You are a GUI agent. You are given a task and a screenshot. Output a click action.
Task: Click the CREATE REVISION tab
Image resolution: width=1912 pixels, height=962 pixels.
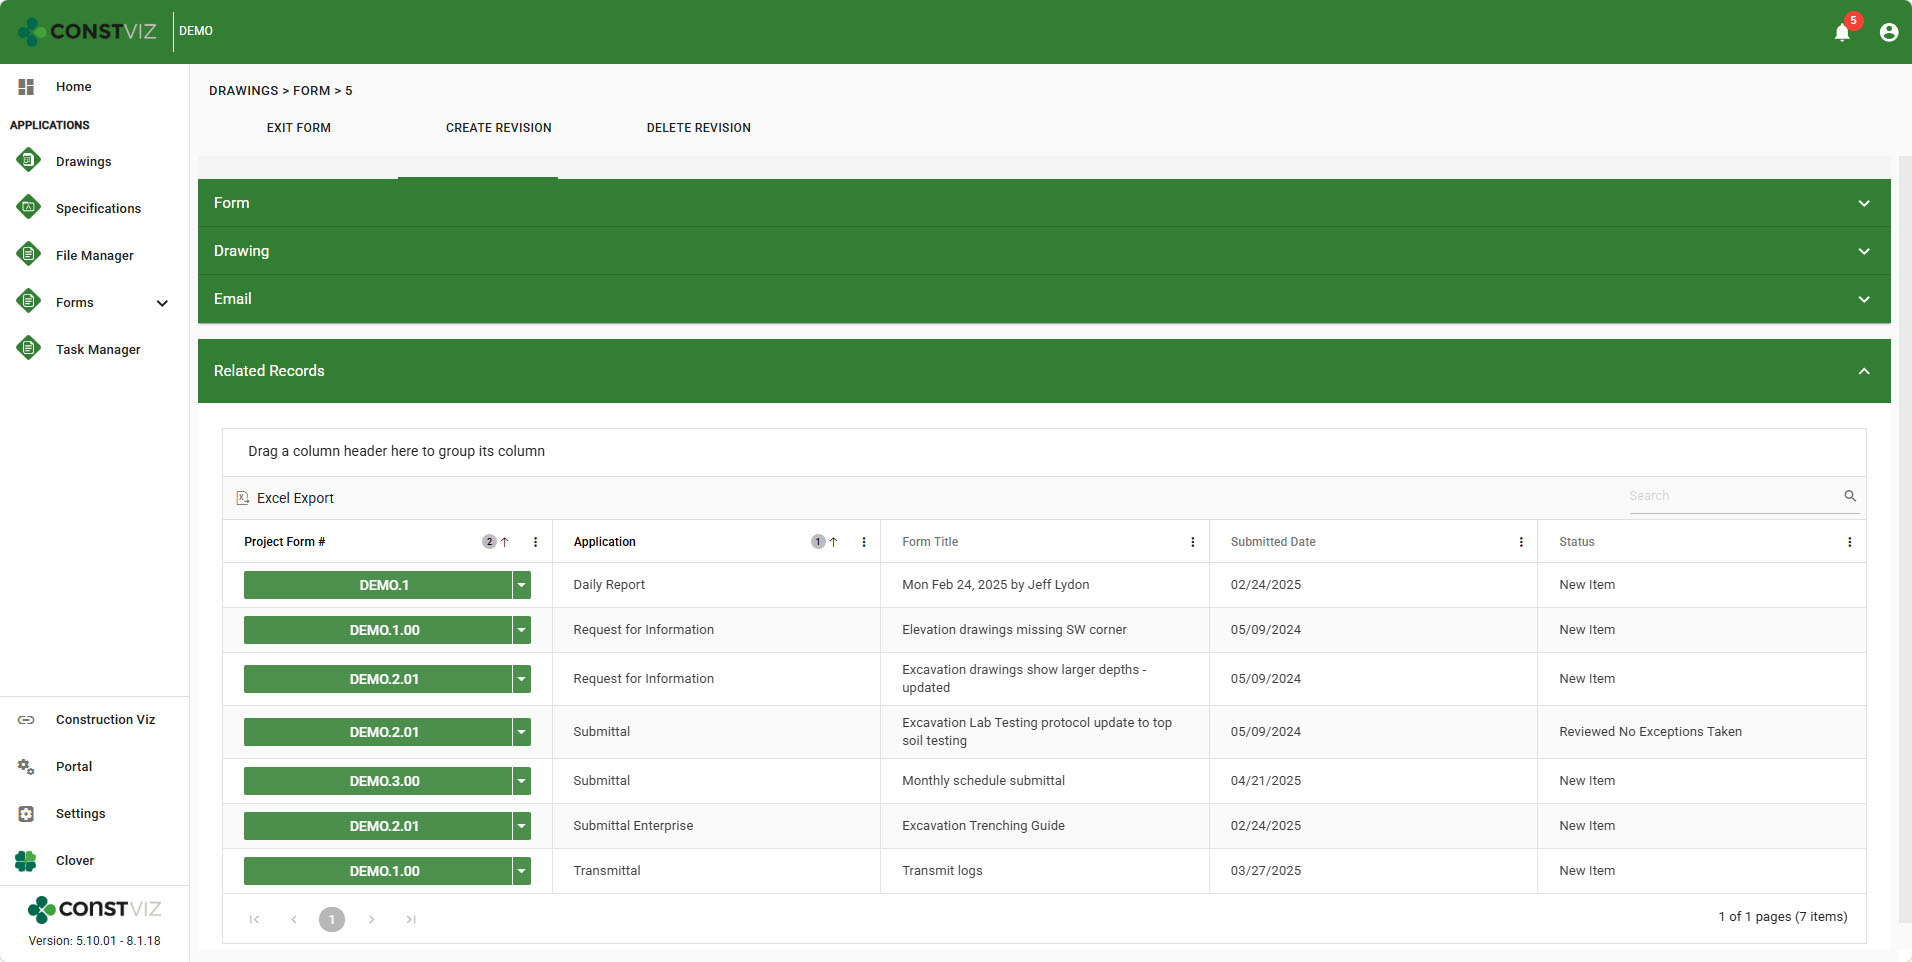tap(498, 128)
